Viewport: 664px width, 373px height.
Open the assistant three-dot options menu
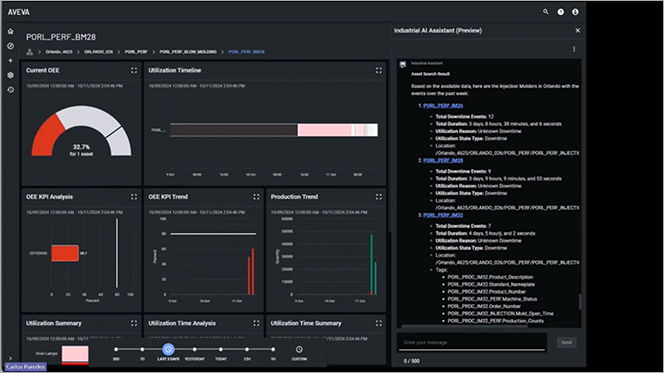pos(574,49)
